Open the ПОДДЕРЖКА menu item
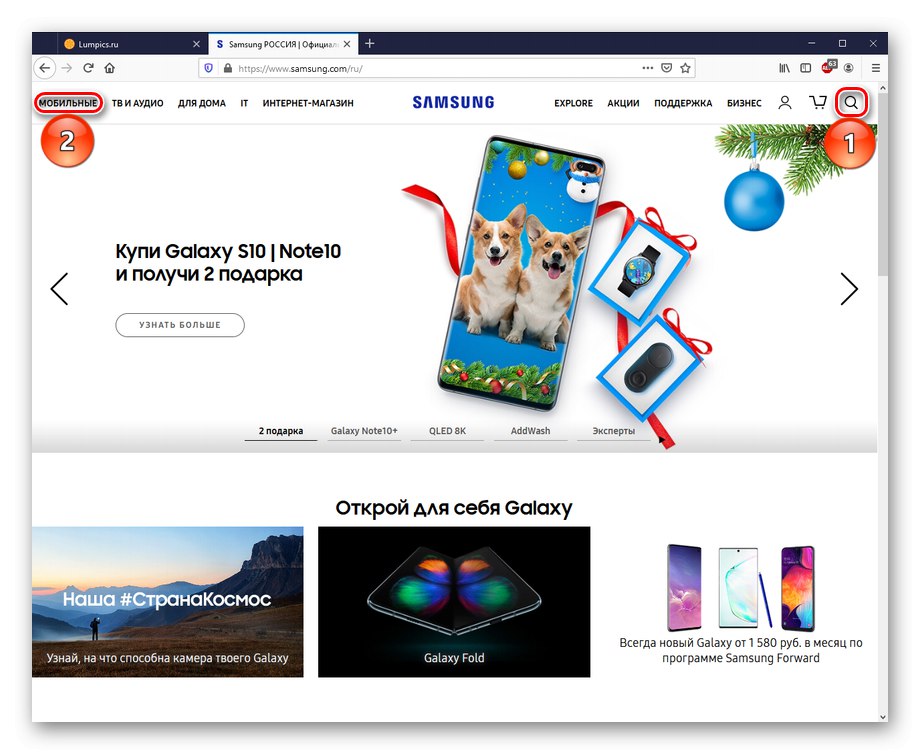920x754 pixels. 683,103
